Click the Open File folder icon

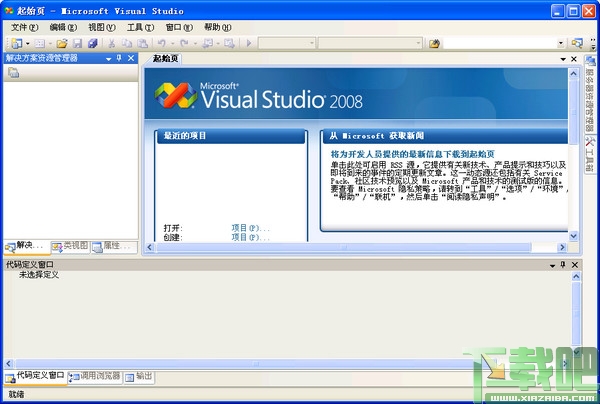click(62, 43)
